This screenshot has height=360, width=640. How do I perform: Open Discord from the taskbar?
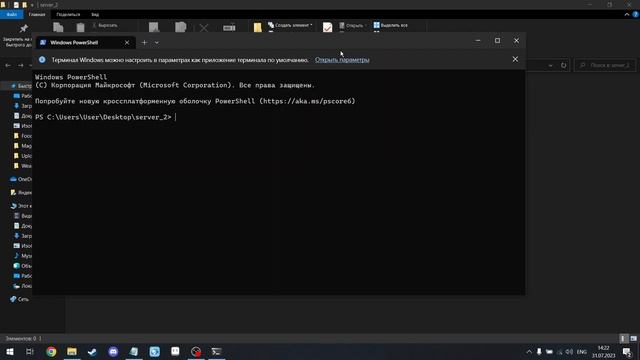tap(113, 351)
